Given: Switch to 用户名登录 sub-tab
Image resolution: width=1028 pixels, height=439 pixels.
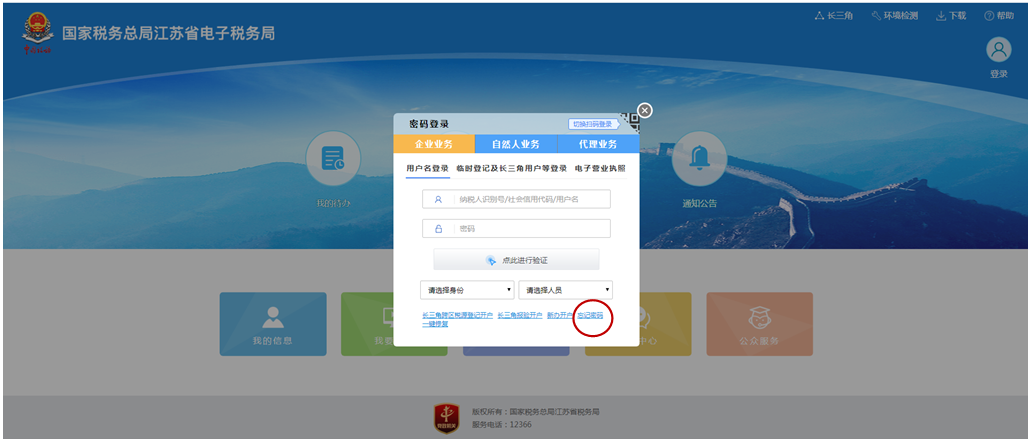Looking at the screenshot, I should click(x=427, y=168).
